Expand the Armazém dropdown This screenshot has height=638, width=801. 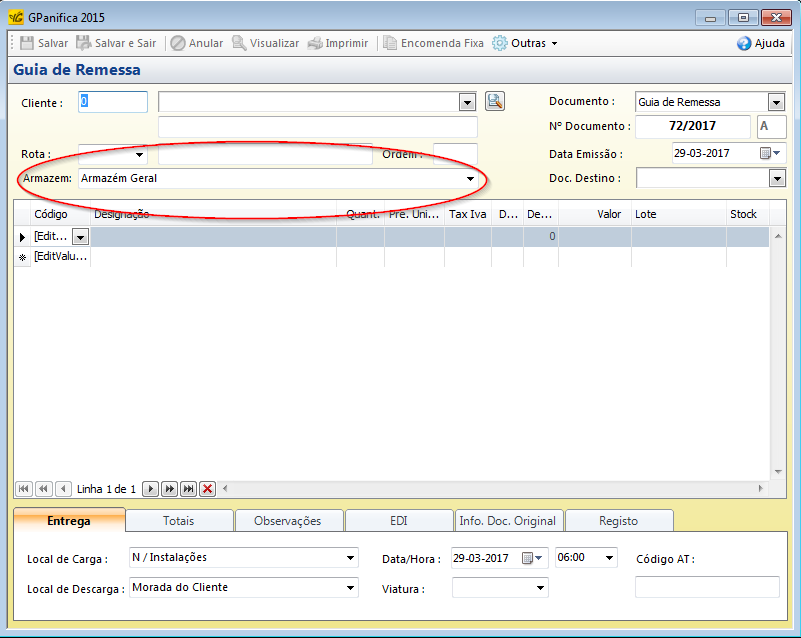click(469, 179)
